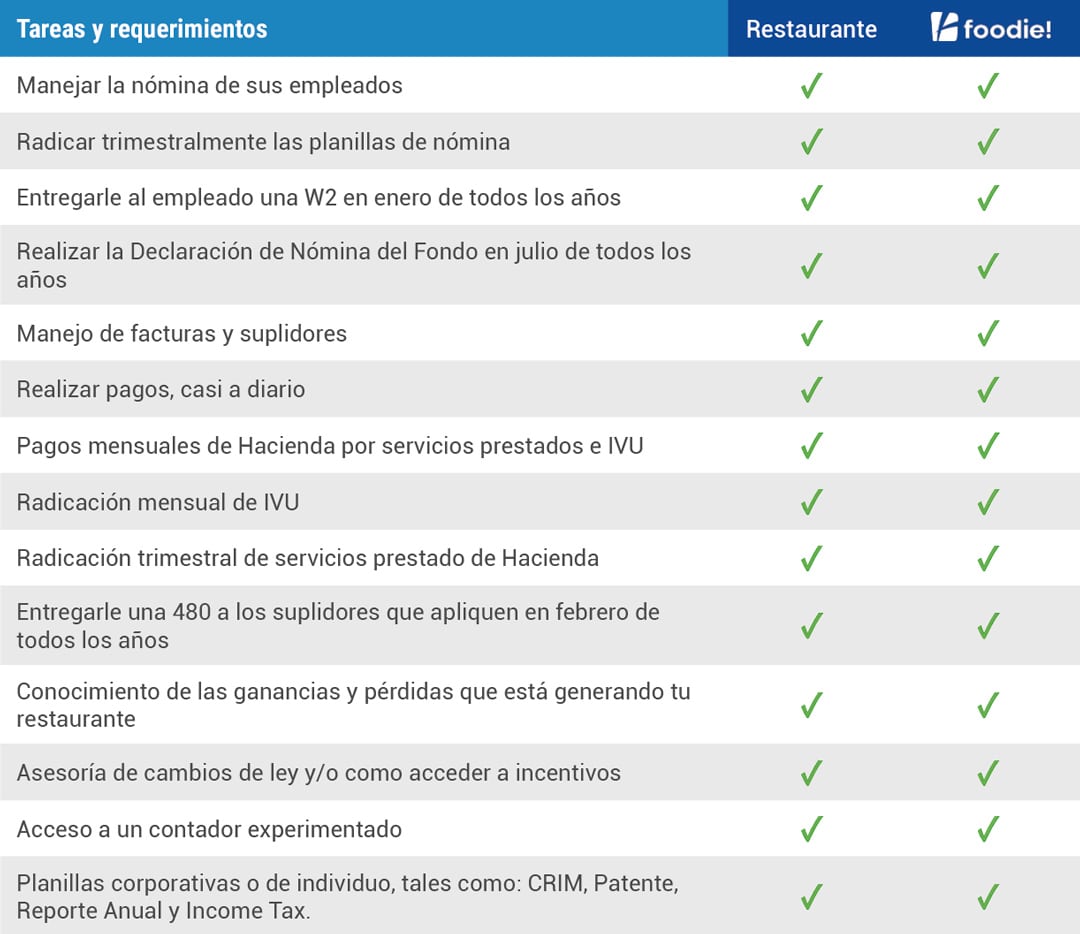1080x934 pixels.
Task: Click foodie! checkmark for ganancias y pérdidas row
Action: pos(988,705)
